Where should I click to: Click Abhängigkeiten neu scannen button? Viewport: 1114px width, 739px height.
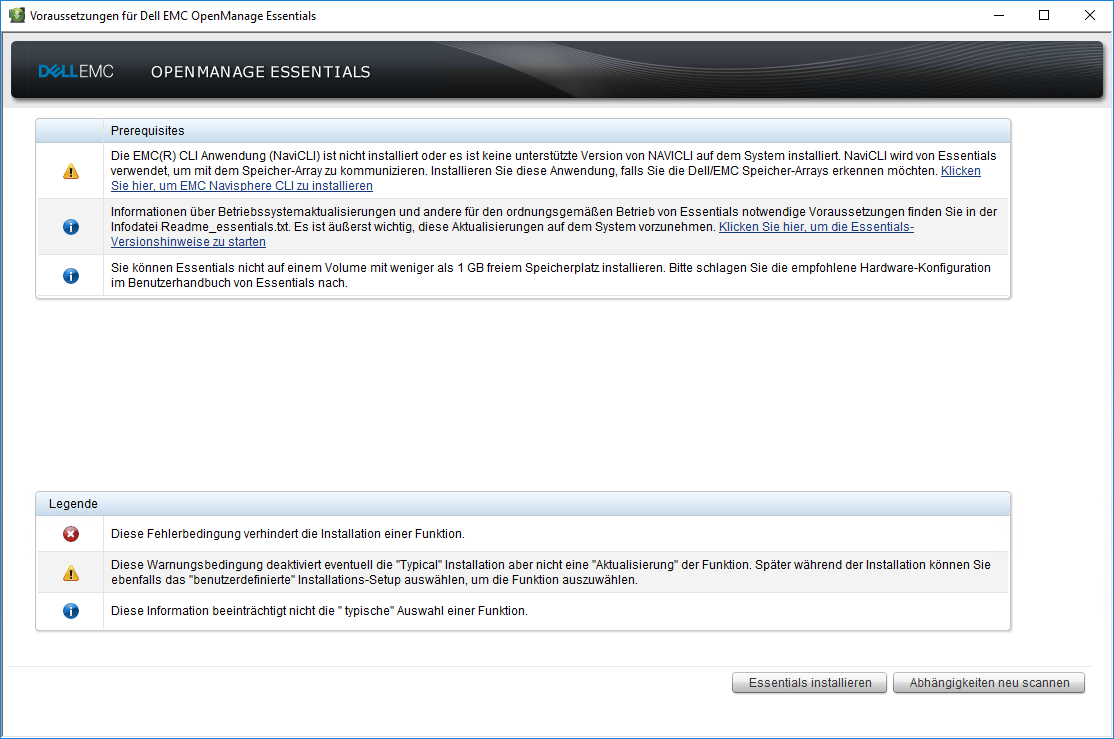[989, 683]
